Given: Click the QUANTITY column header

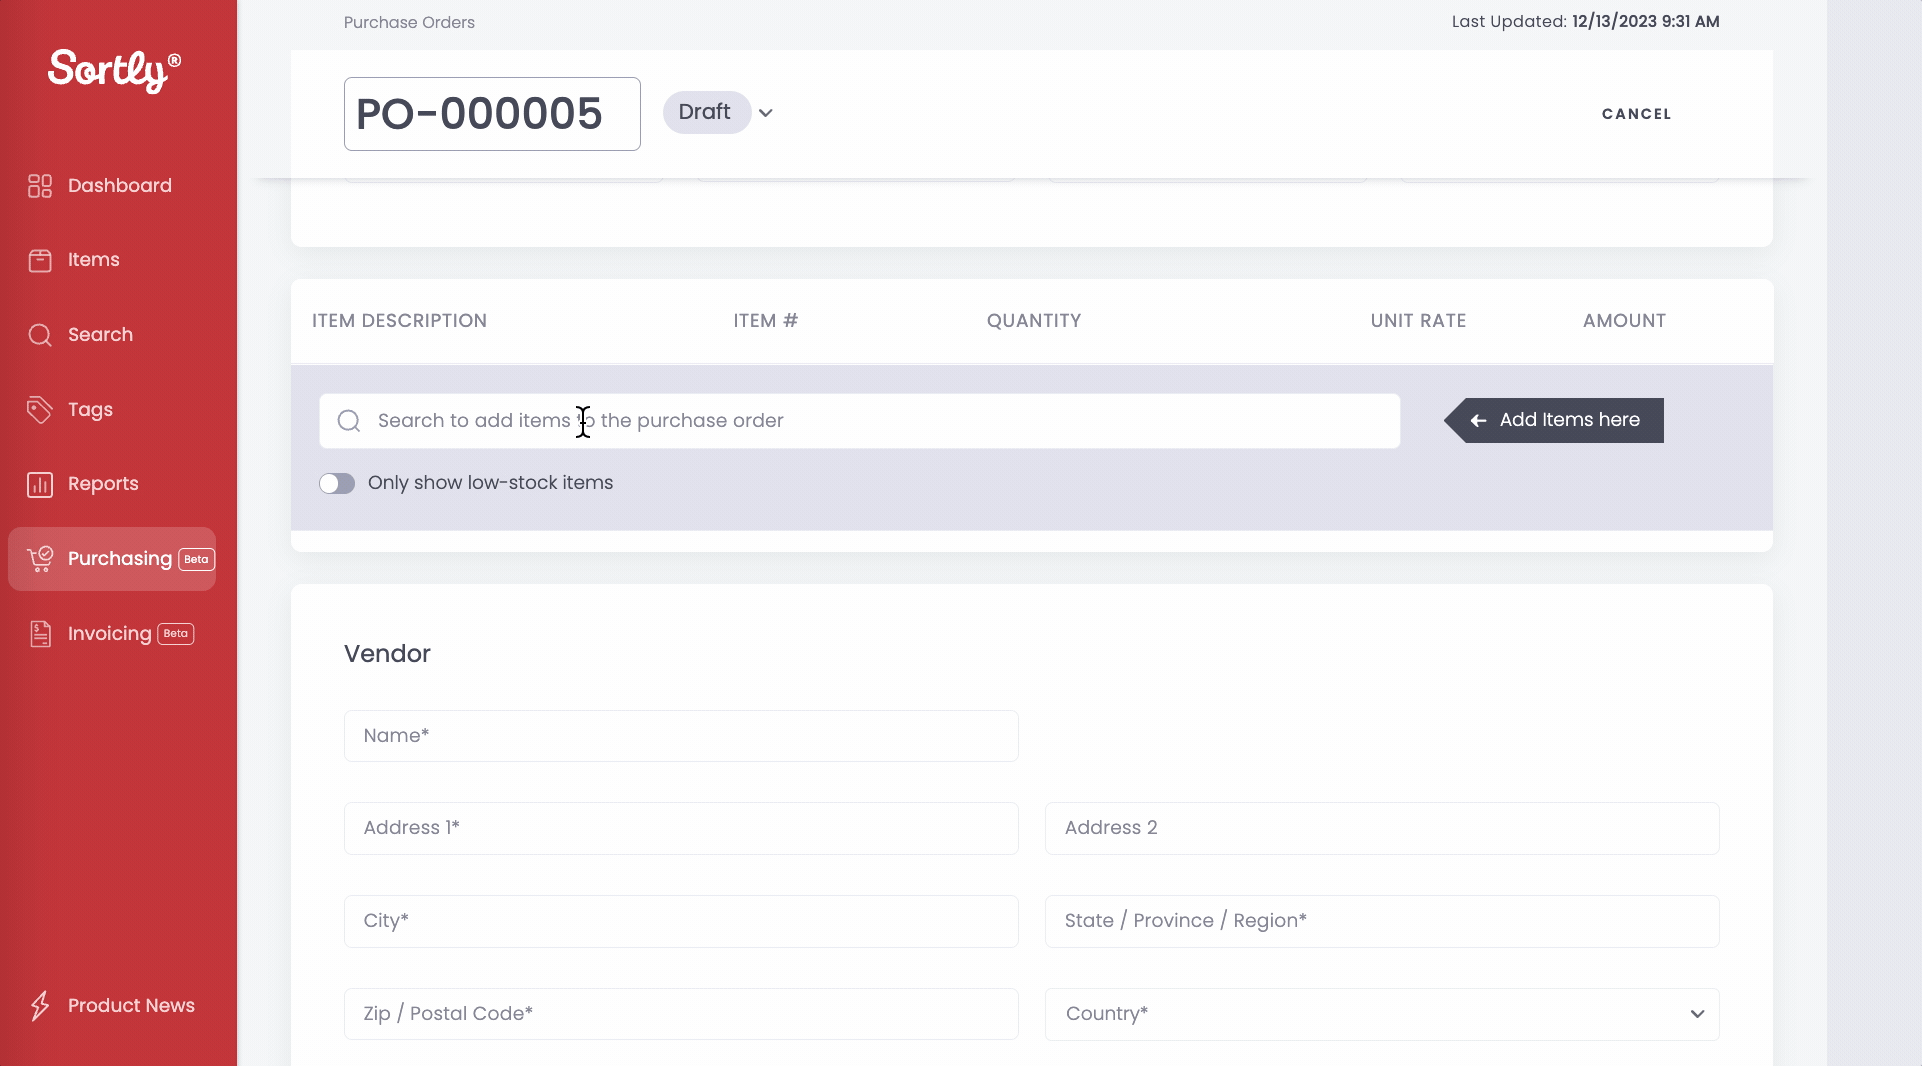Looking at the screenshot, I should point(1034,321).
